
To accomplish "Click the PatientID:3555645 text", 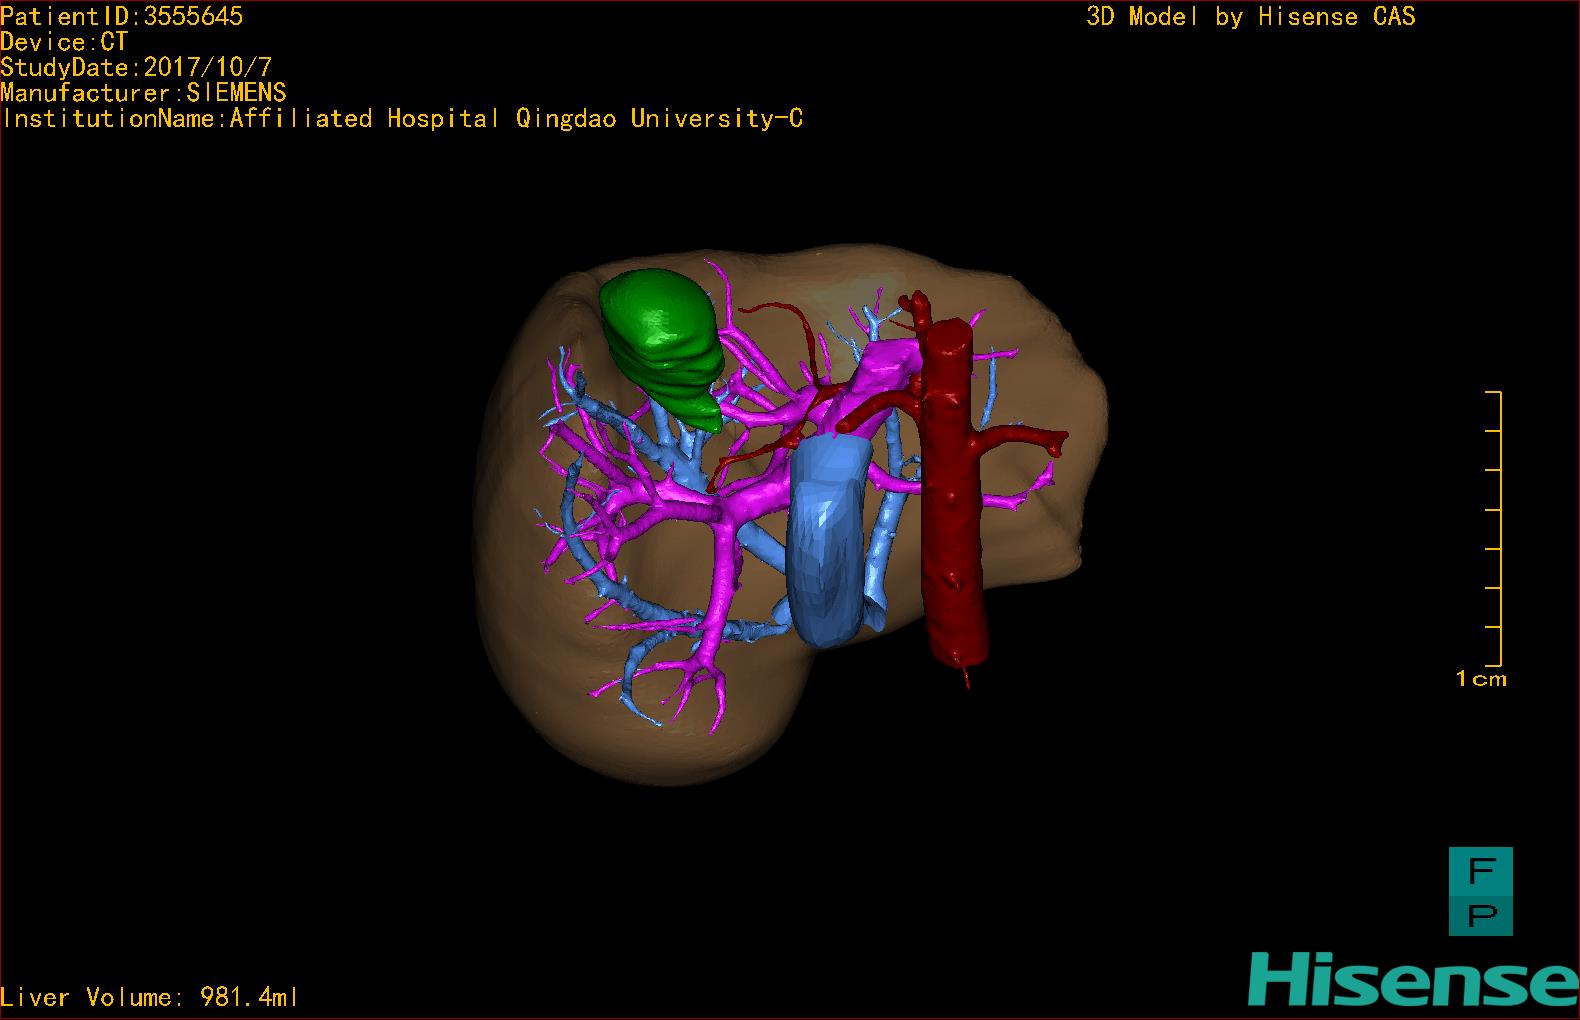I will [x=121, y=16].
